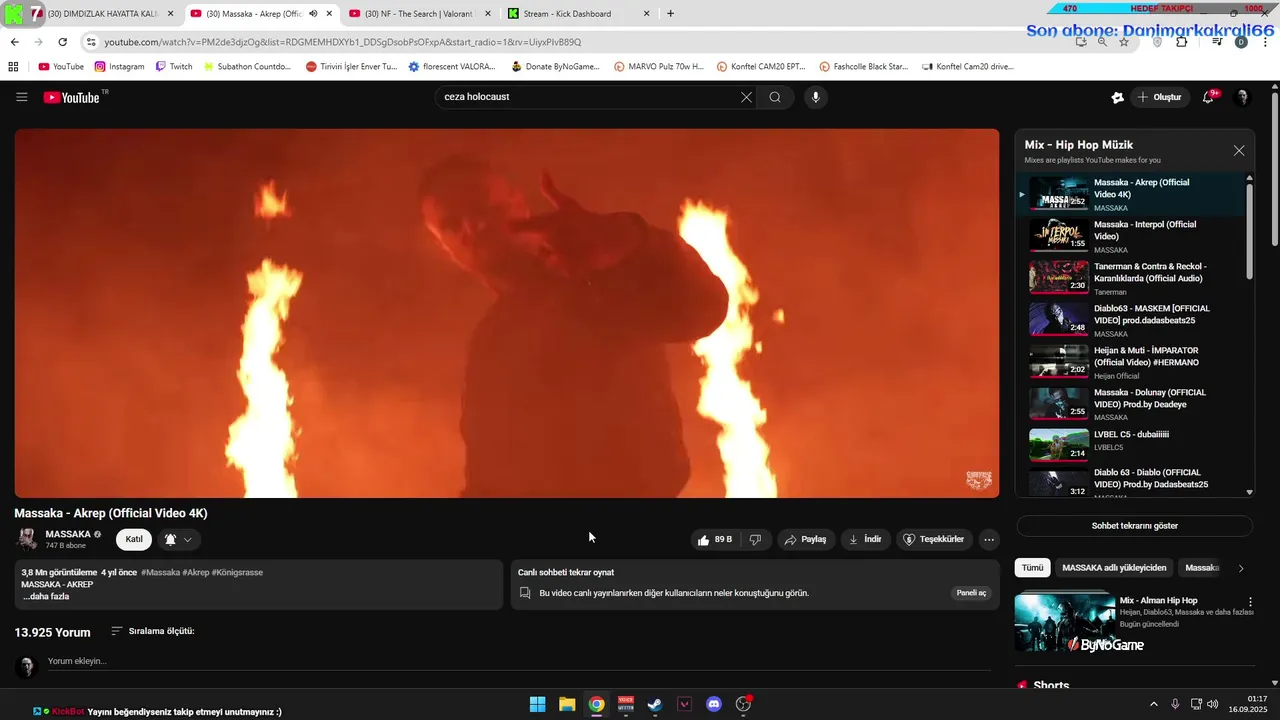Play Massaka - Interpol from the playlist
The image size is (1280, 720).
point(1132,235)
